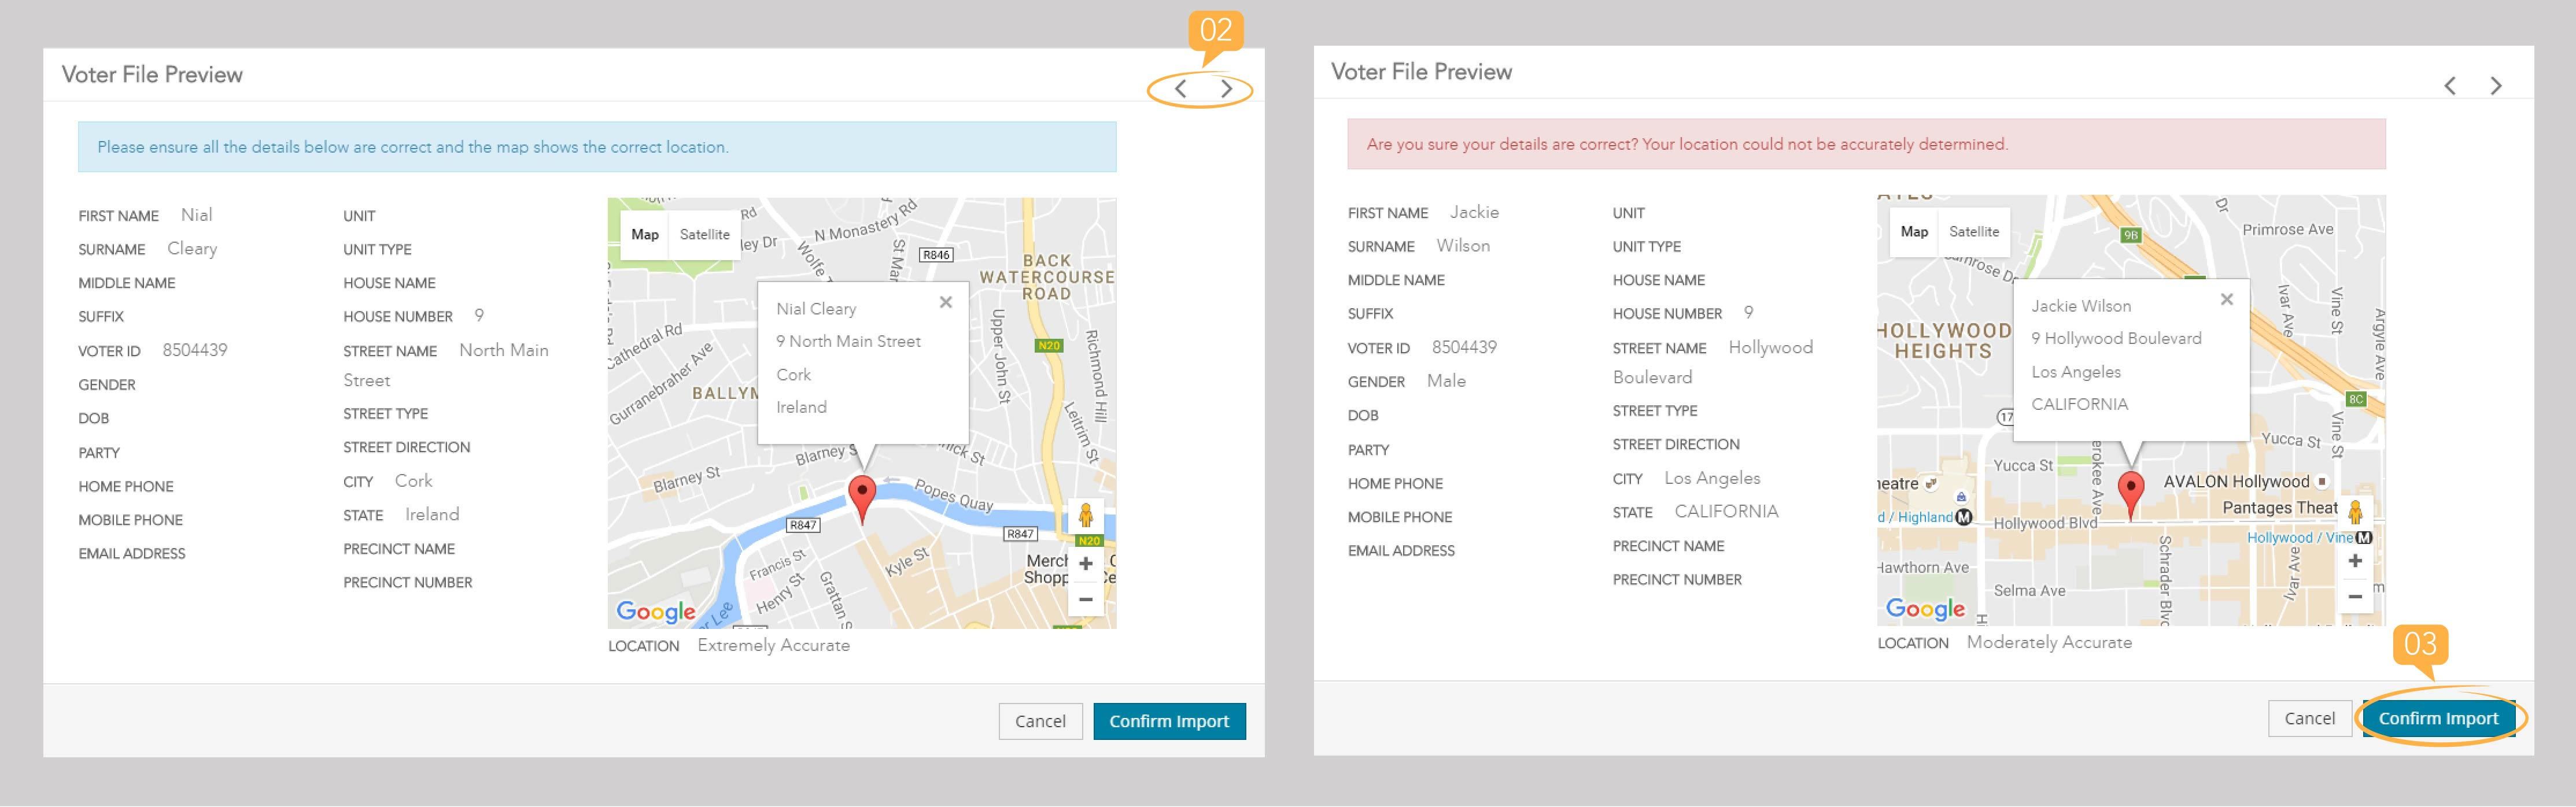Go to next voter in Nial Cleary preview
The height and width of the screenshot is (807, 2576).
pyautogui.click(x=1226, y=89)
